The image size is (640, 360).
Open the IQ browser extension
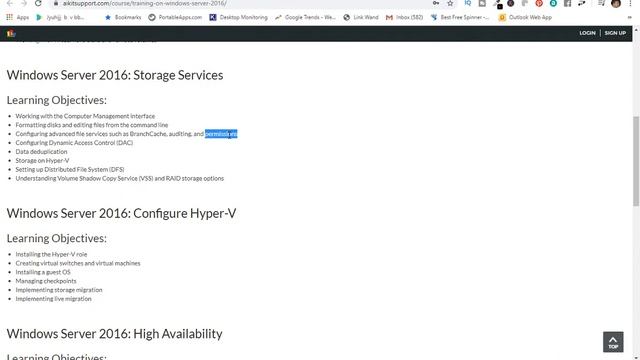click(x=468, y=3)
